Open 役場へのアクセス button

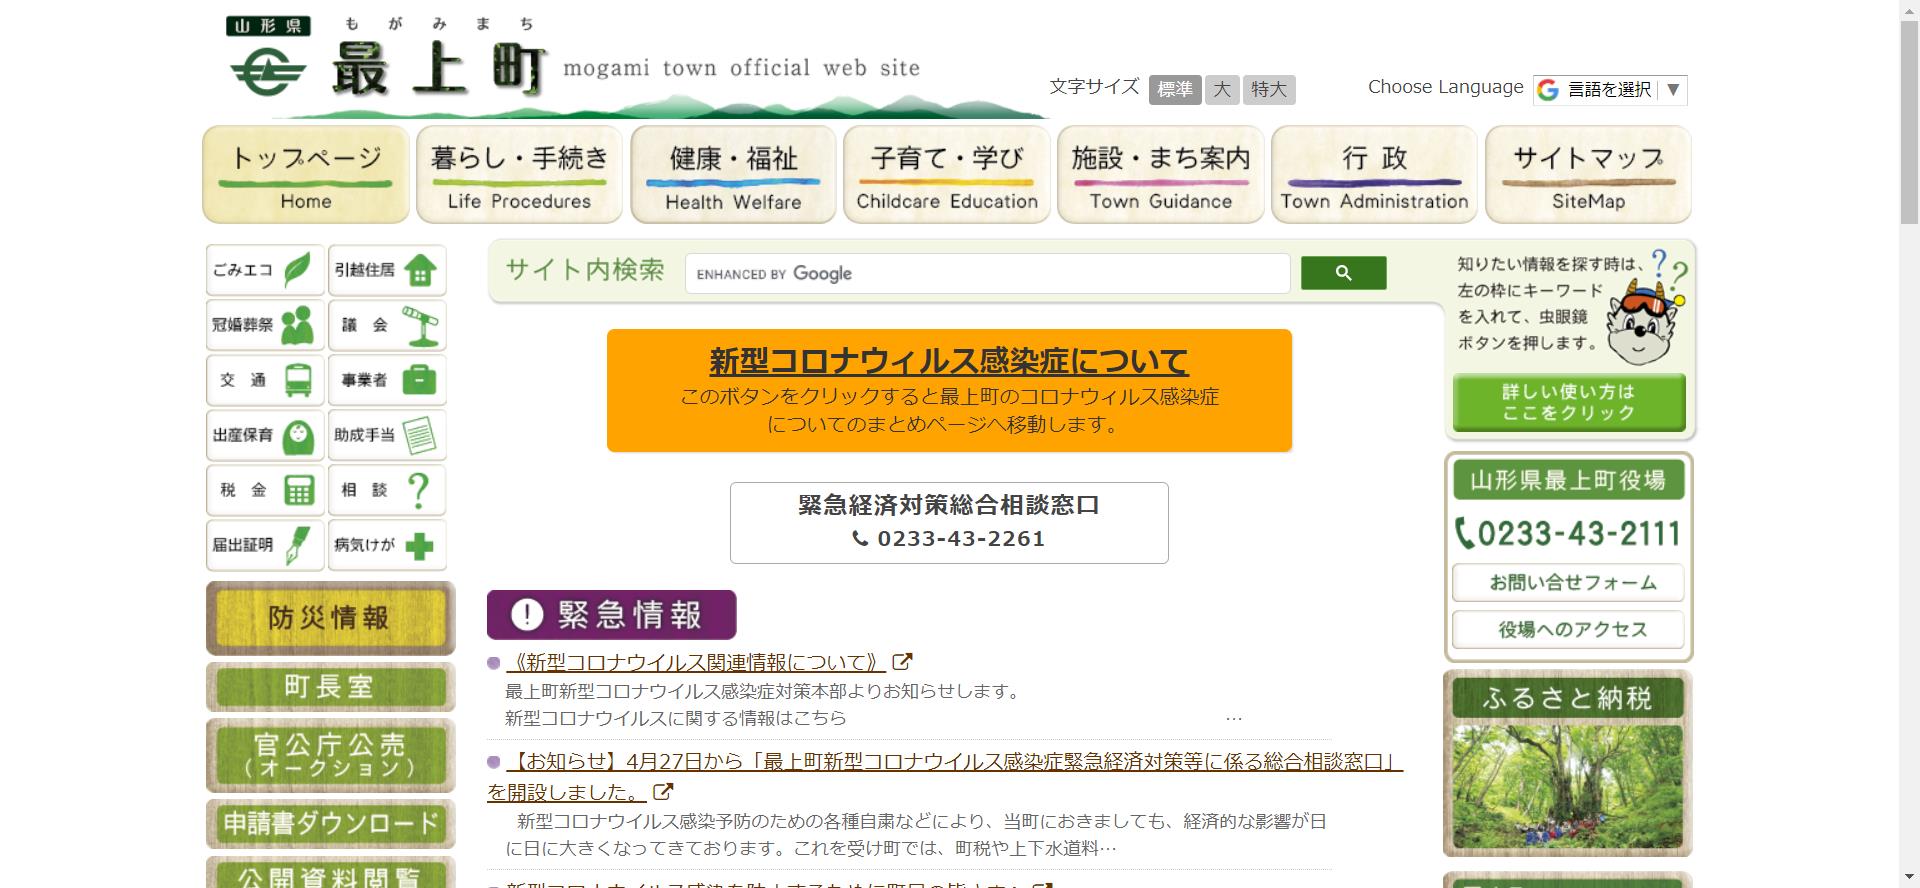point(1568,630)
